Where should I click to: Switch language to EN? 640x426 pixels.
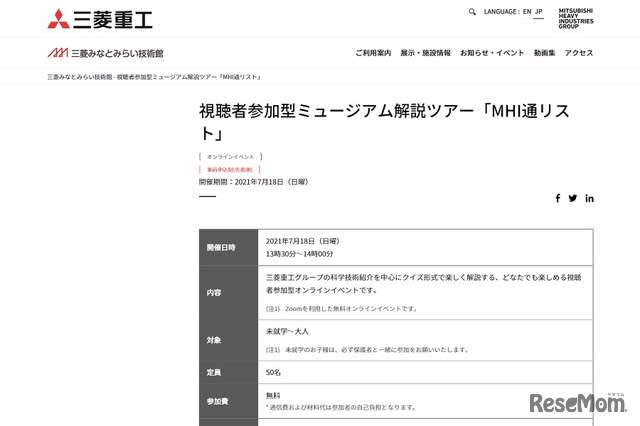click(527, 12)
